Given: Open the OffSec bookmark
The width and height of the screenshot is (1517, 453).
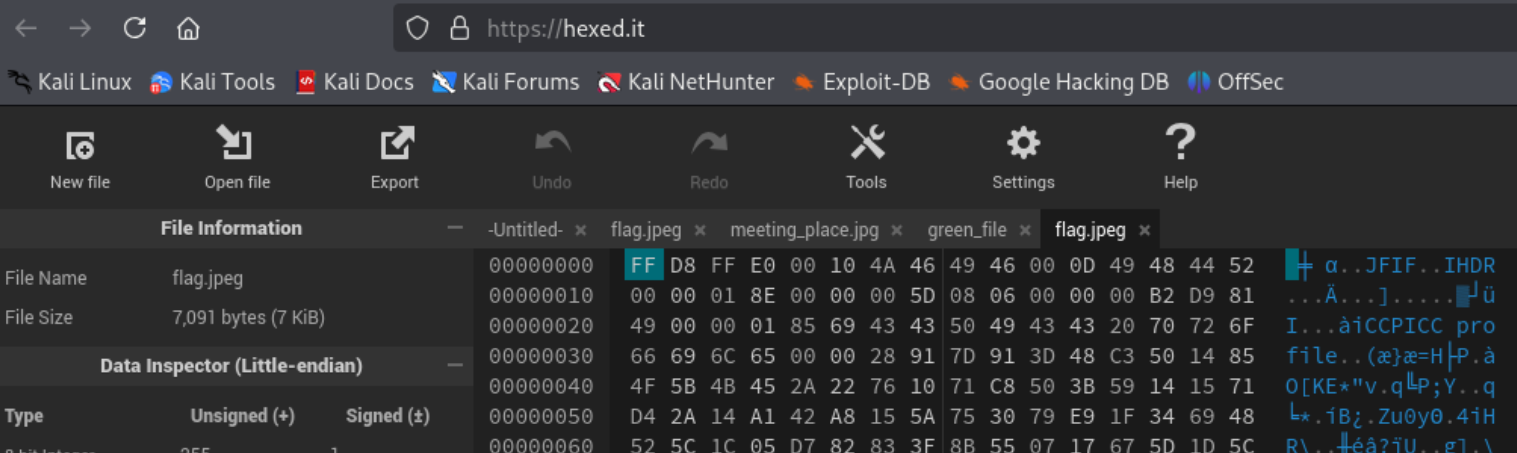Looking at the screenshot, I should click(x=1236, y=82).
